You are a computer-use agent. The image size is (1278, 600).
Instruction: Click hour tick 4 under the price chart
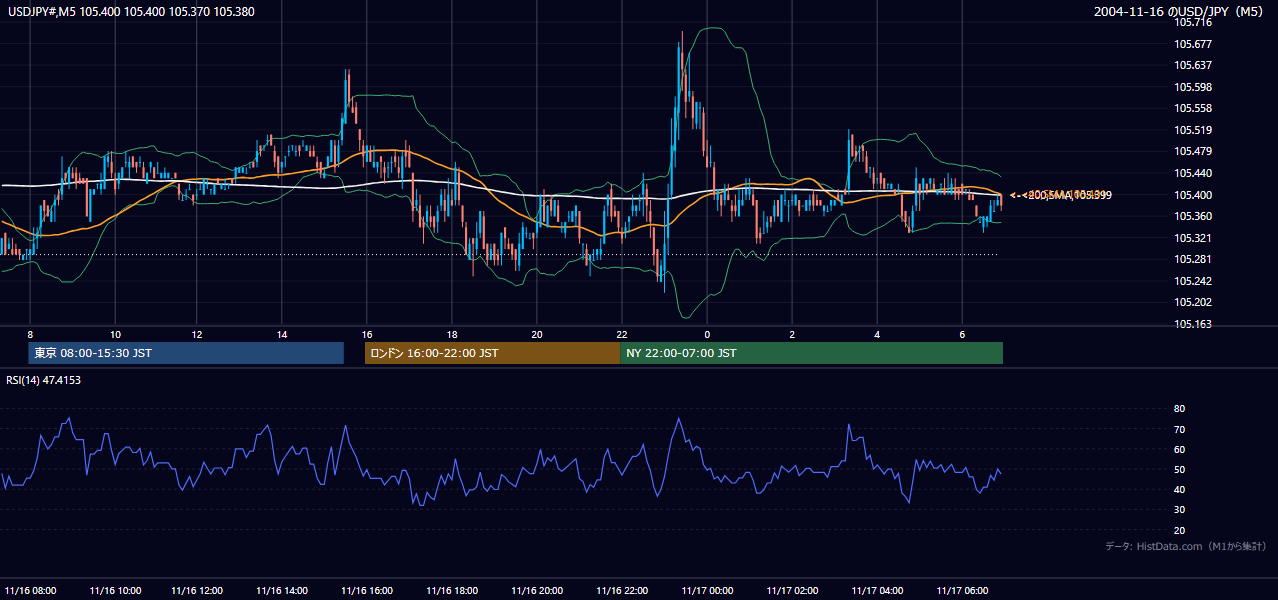coord(877,334)
